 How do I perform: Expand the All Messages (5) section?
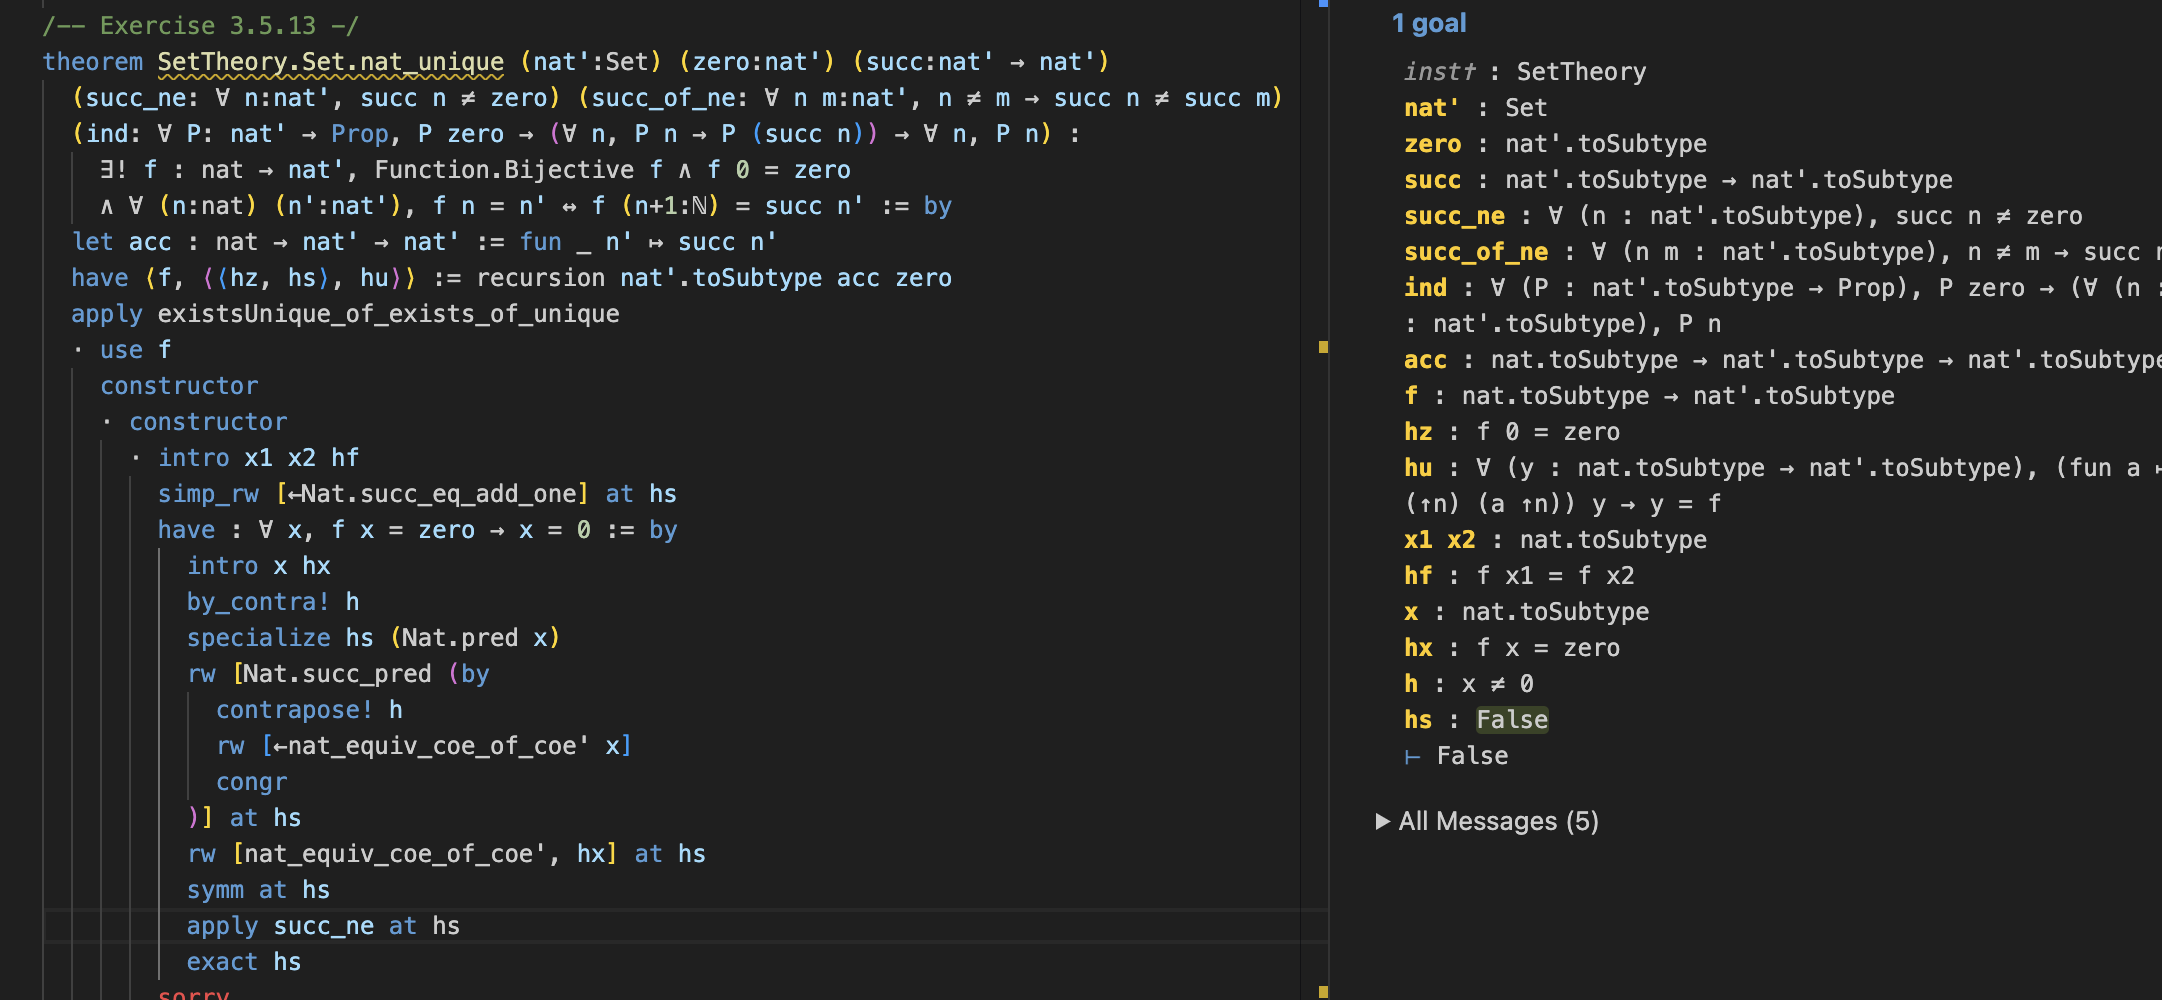(1497, 821)
